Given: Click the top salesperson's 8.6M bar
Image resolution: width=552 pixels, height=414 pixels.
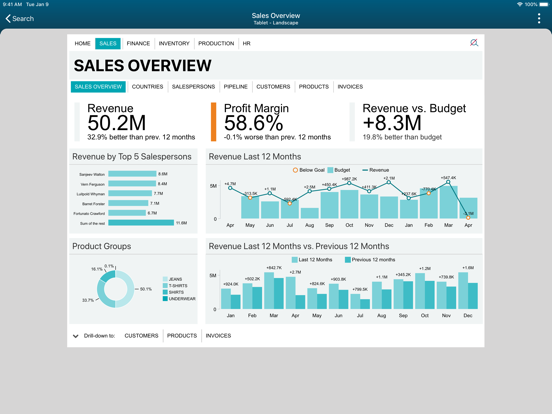Looking at the screenshot, I should coord(132,174).
